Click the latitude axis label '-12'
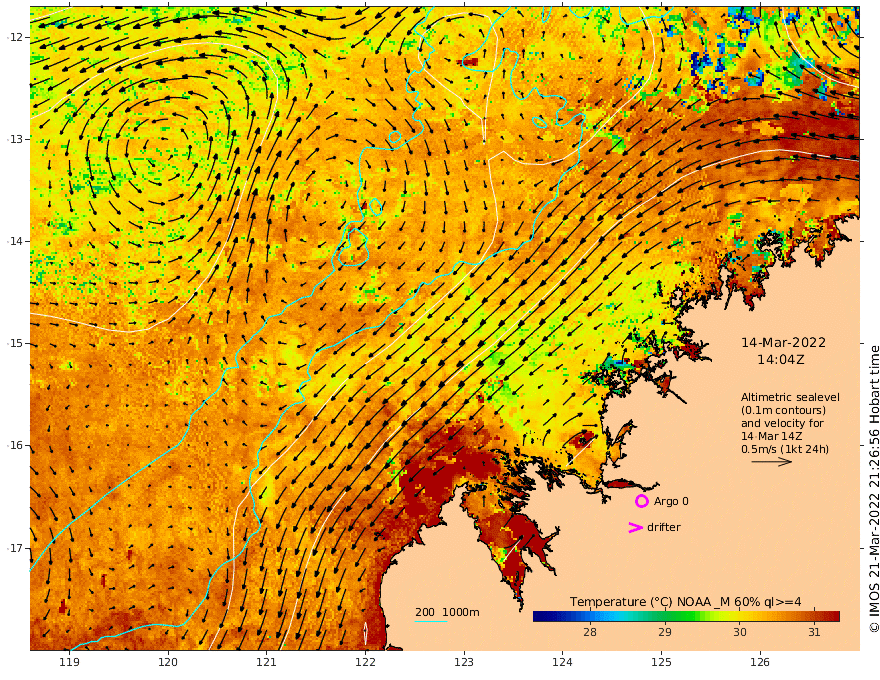The width and height of the screenshot is (880, 680). pyautogui.click(x=15, y=37)
